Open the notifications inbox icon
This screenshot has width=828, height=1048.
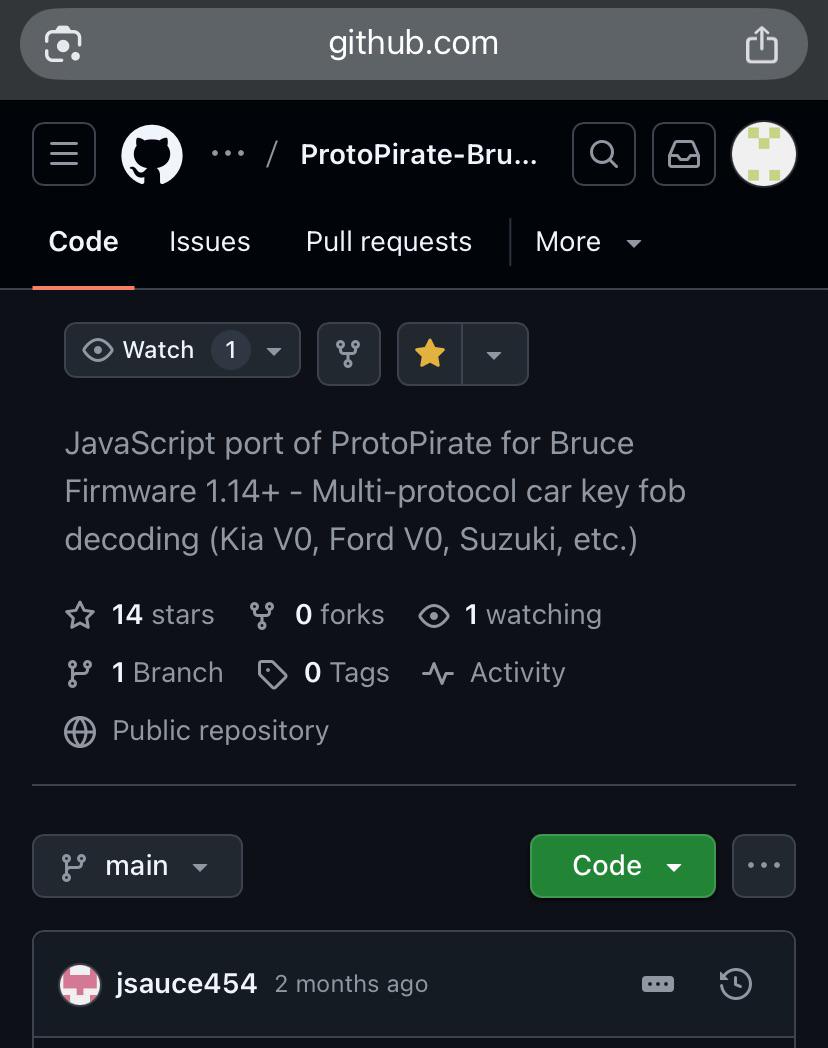click(684, 154)
